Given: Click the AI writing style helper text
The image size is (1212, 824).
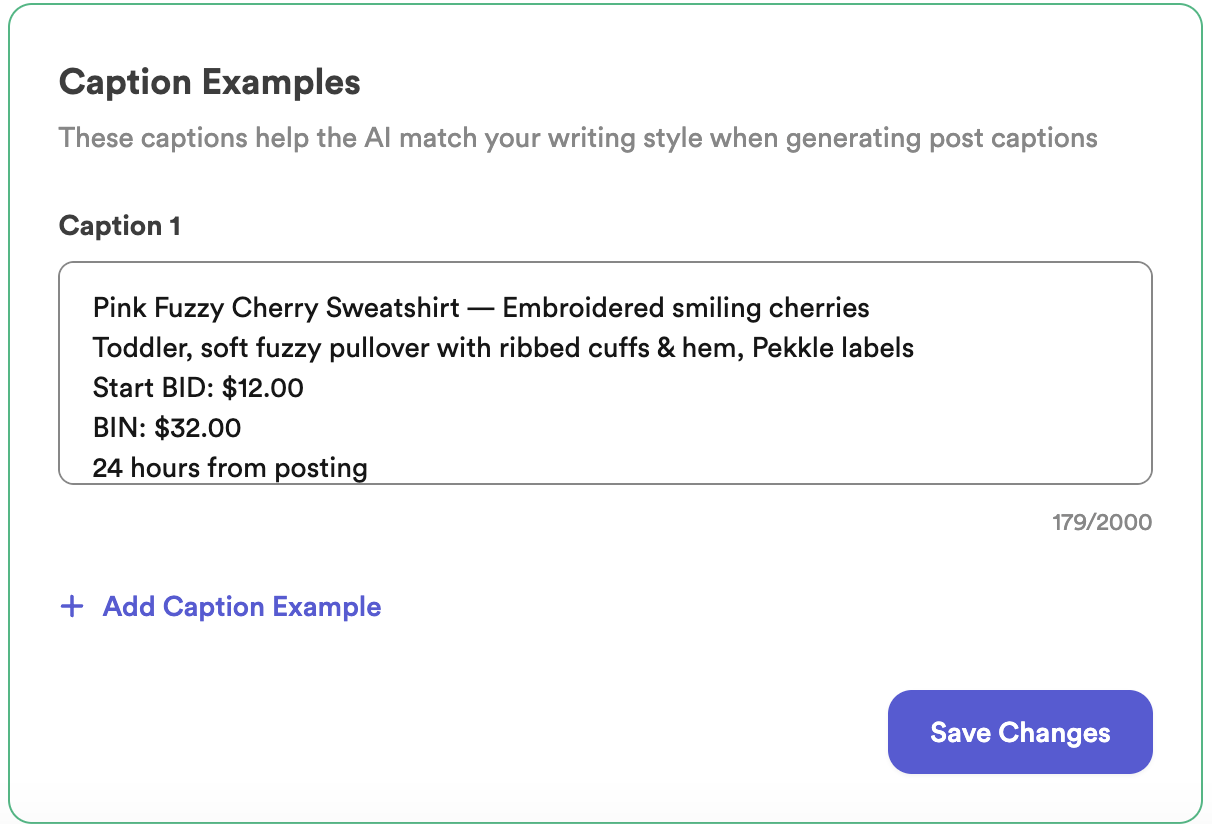Looking at the screenshot, I should (578, 138).
